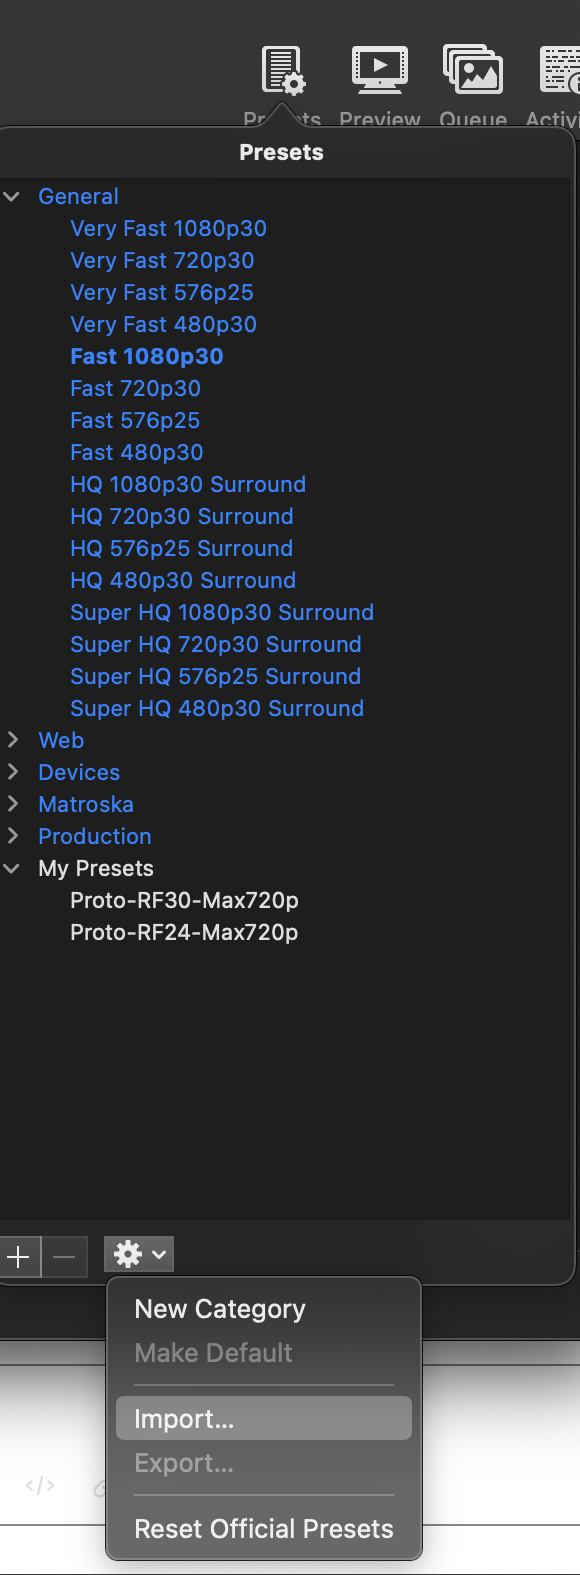Screen dimensions: 580x1575
Task: Select the Fast 1080p30 preset
Action: pos(147,356)
